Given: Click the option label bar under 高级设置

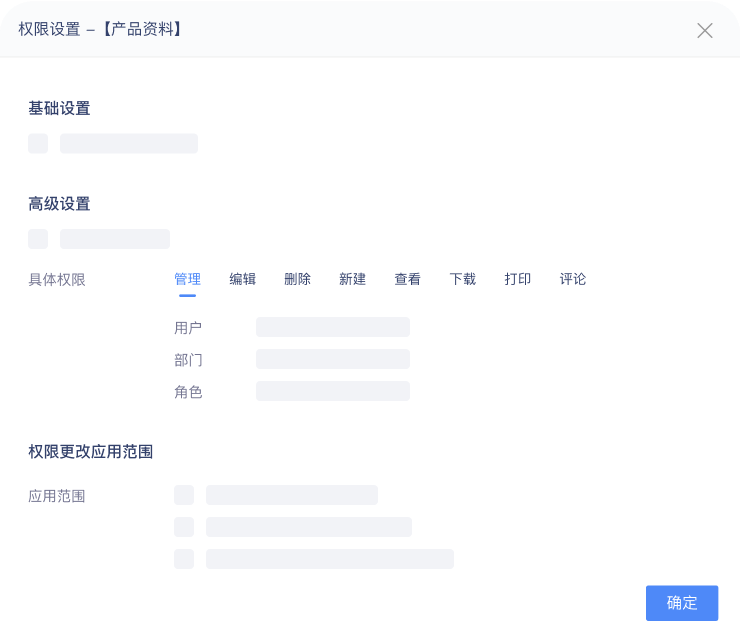Looking at the screenshot, I should tap(115, 239).
